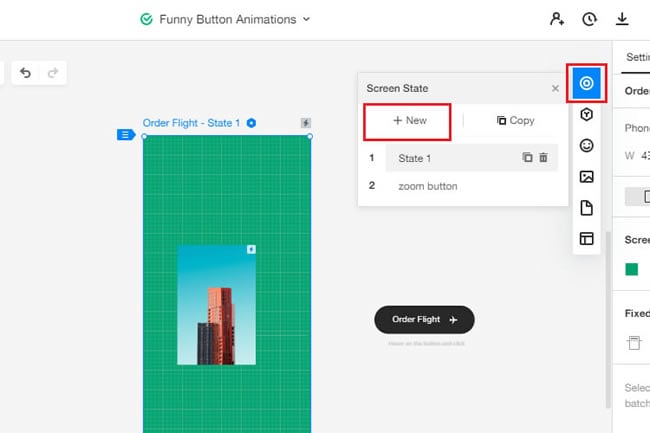
Task: Open Screen State panel via the target icon
Action: pyautogui.click(x=586, y=83)
